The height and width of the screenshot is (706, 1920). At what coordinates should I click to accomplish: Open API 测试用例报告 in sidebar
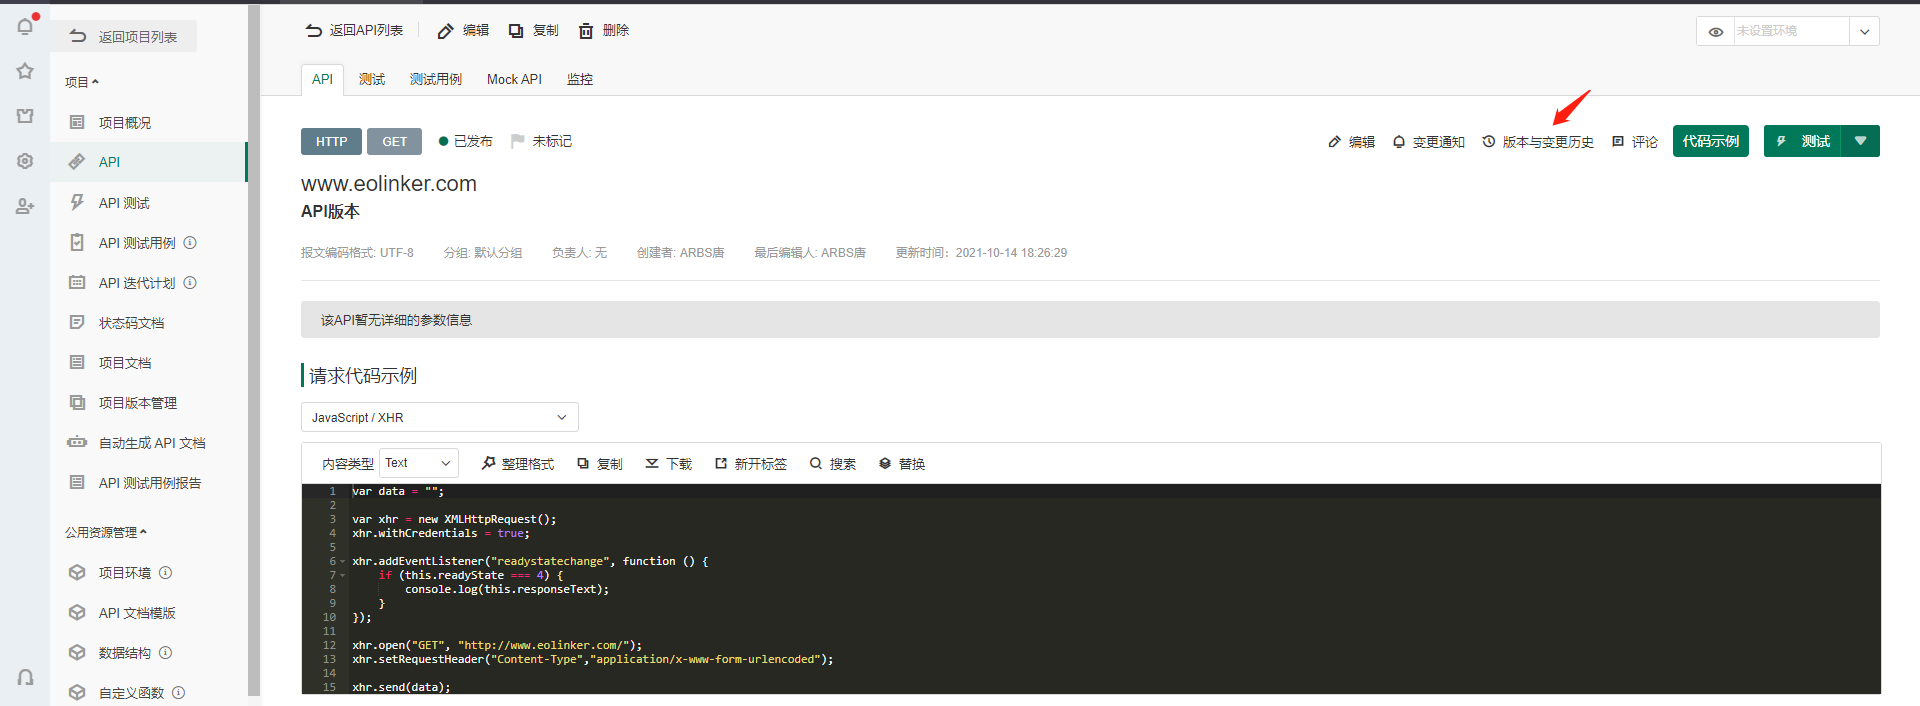click(148, 482)
